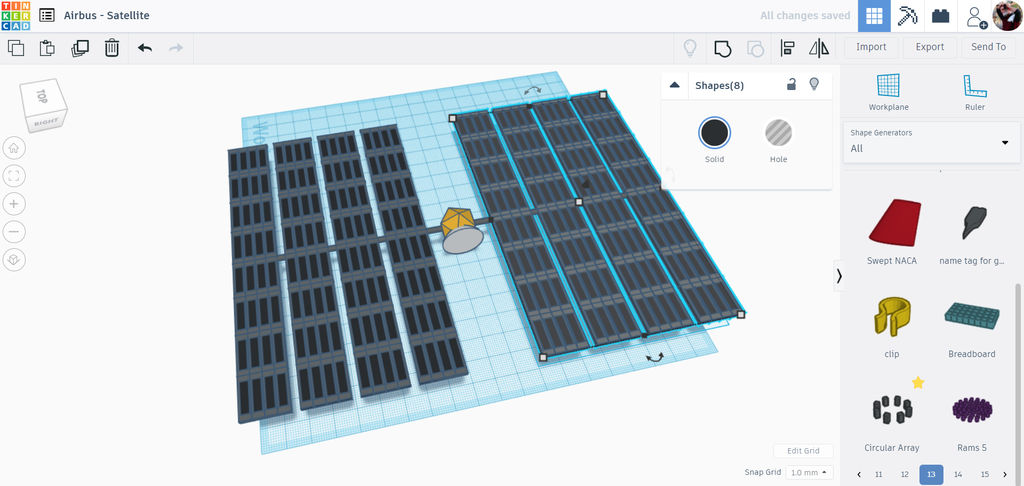Click the Paste tool icon

click(x=47, y=48)
